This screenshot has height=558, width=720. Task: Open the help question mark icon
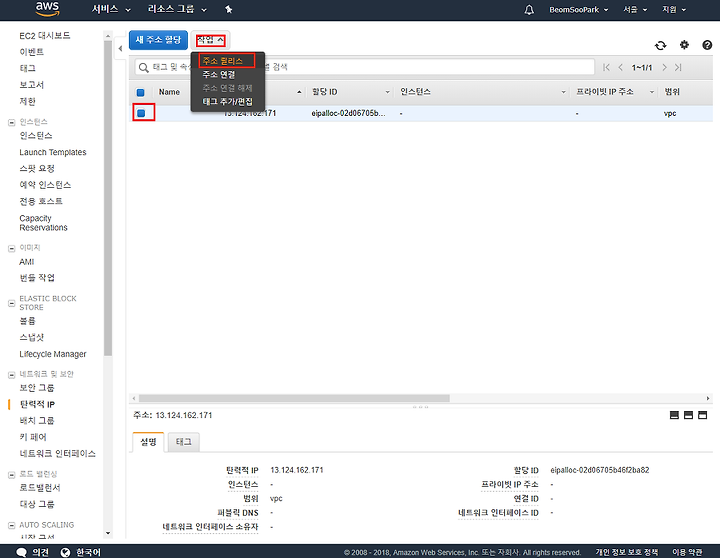[707, 45]
